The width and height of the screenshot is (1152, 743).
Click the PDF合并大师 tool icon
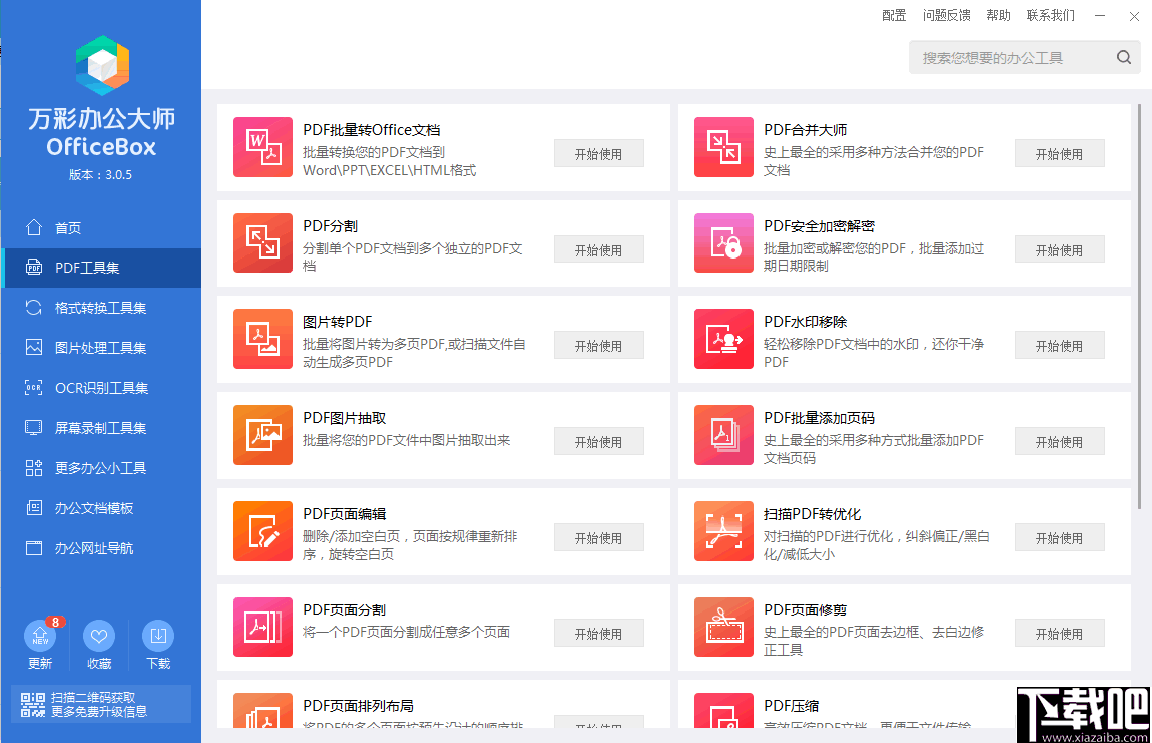tap(723, 147)
